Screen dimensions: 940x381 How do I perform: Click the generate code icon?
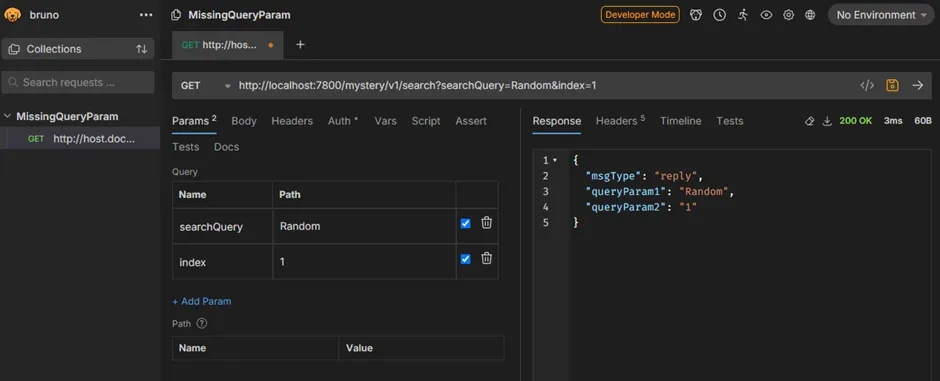pos(867,86)
